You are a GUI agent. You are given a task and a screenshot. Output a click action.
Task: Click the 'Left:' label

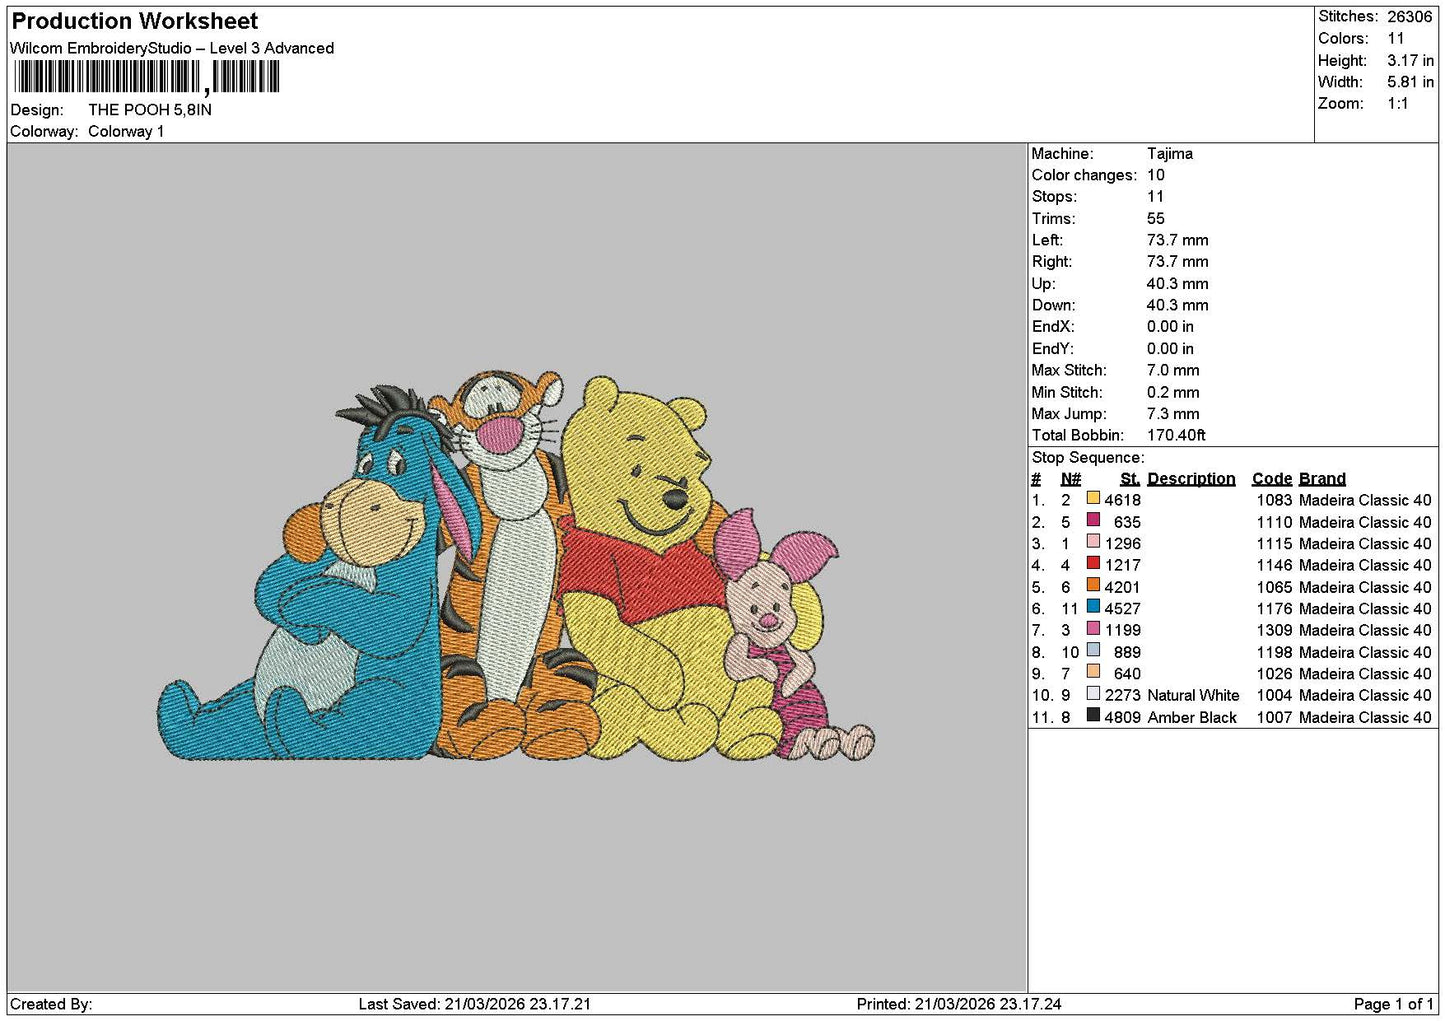click(1048, 240)
